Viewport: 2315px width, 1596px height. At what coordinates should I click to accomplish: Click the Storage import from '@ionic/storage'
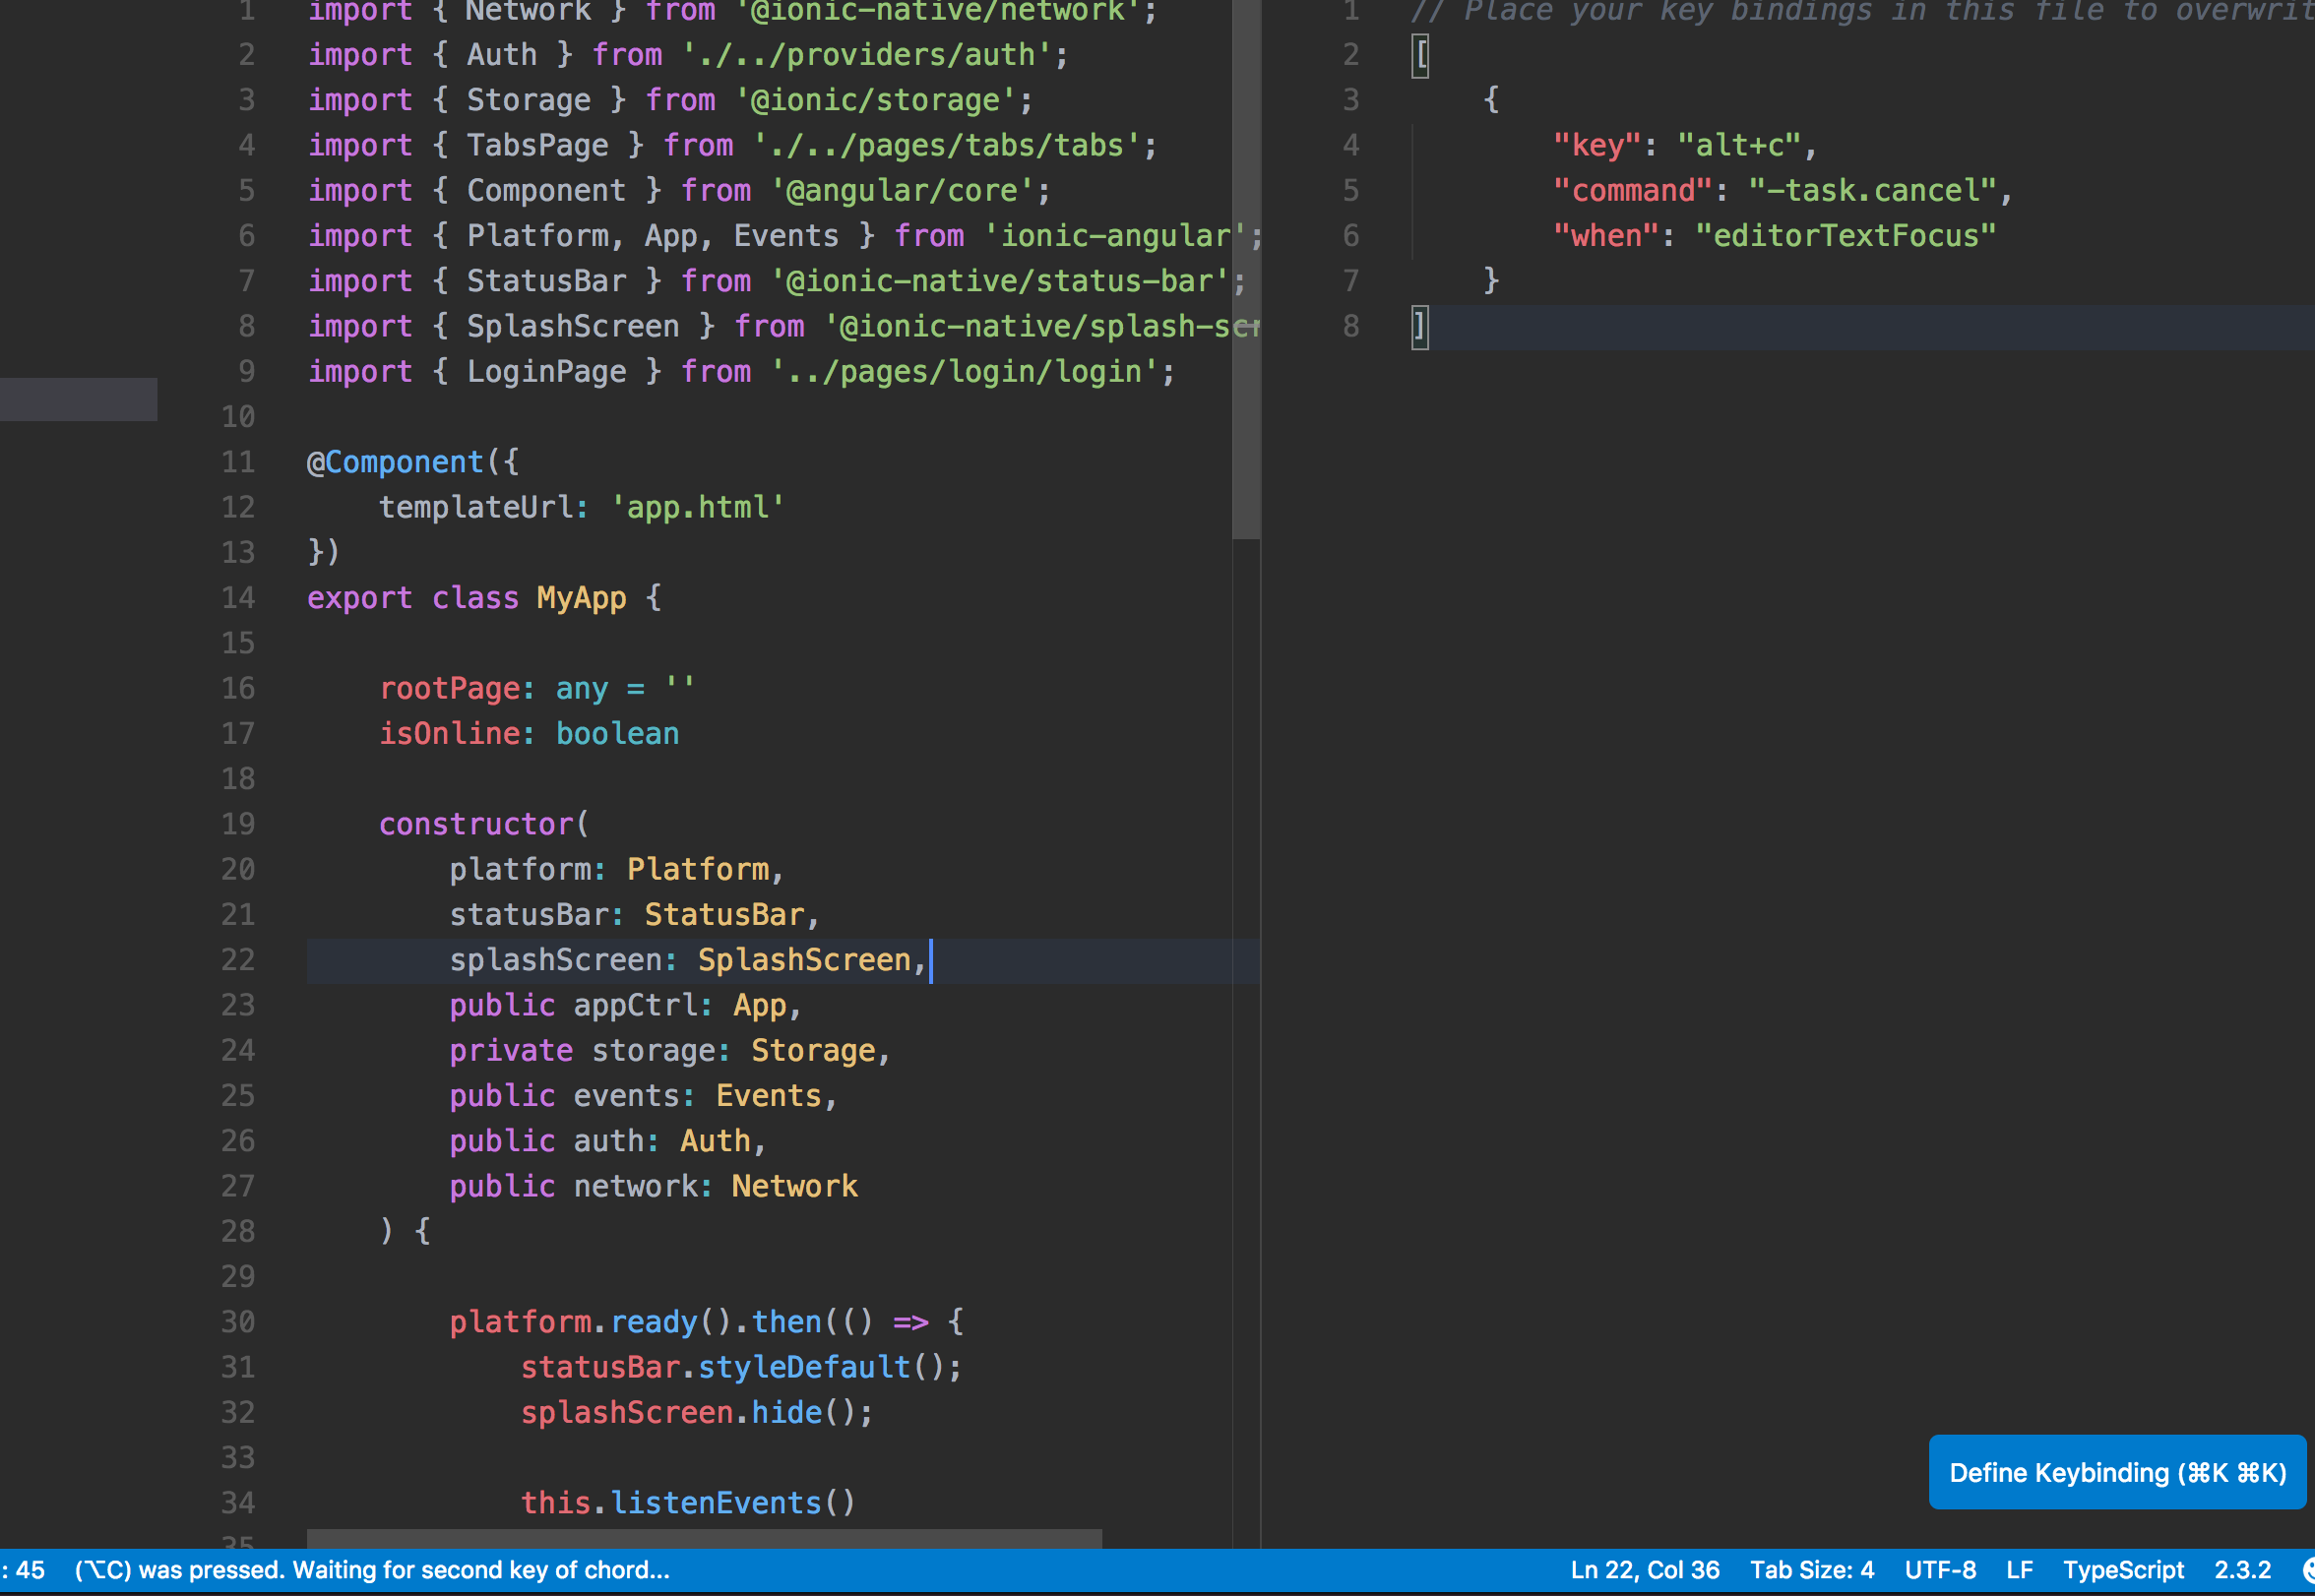tap(670, 100)
